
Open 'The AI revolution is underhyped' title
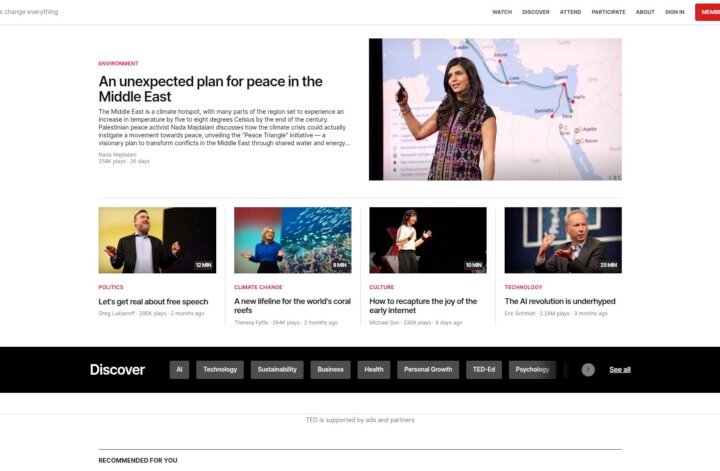coord(560,301)
